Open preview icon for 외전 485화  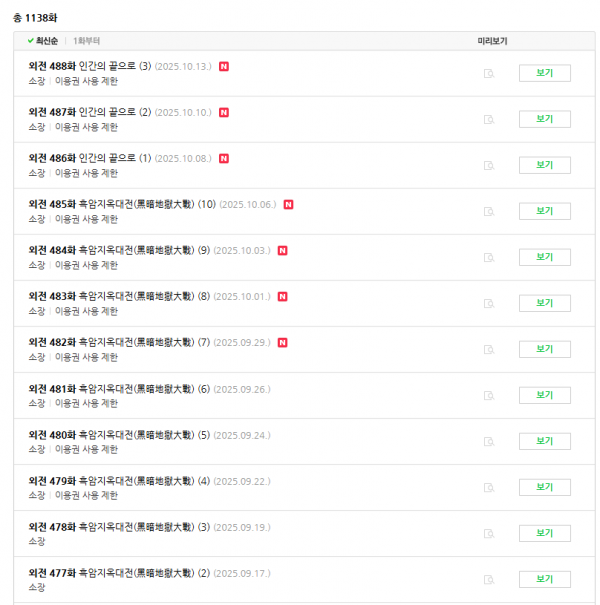pos(489,212)
